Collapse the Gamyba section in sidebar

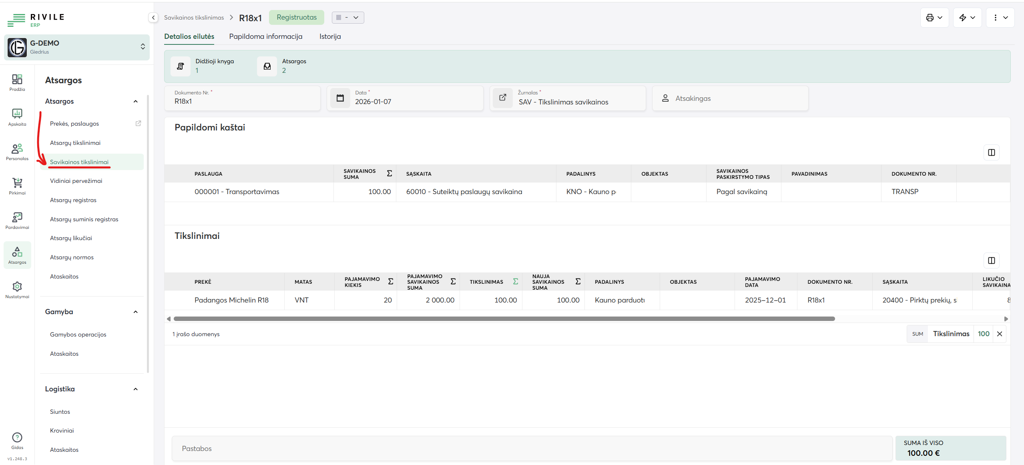coord(136,312)
